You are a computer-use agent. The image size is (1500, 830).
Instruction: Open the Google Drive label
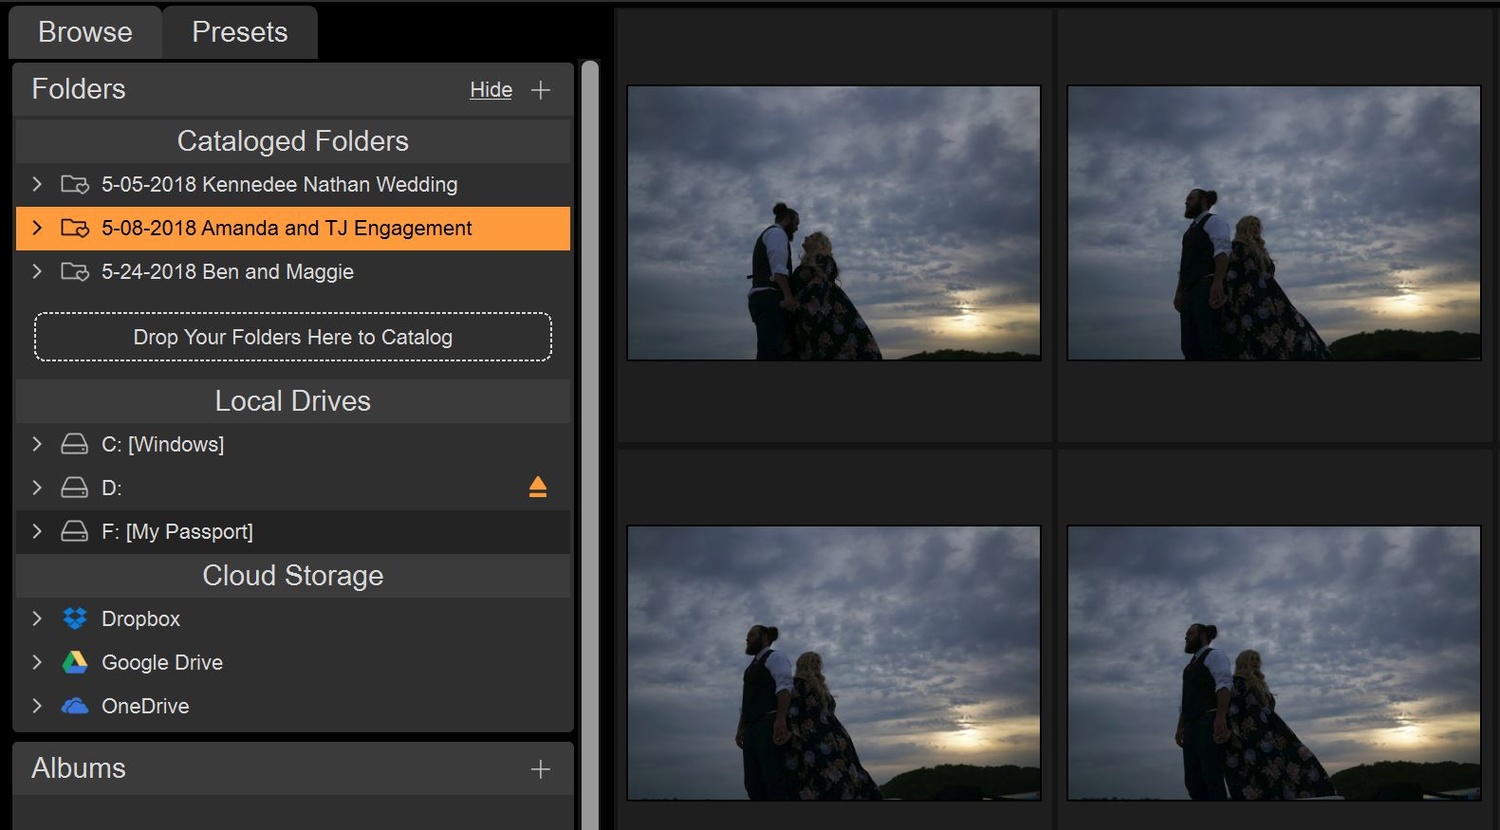click(162, 662)
